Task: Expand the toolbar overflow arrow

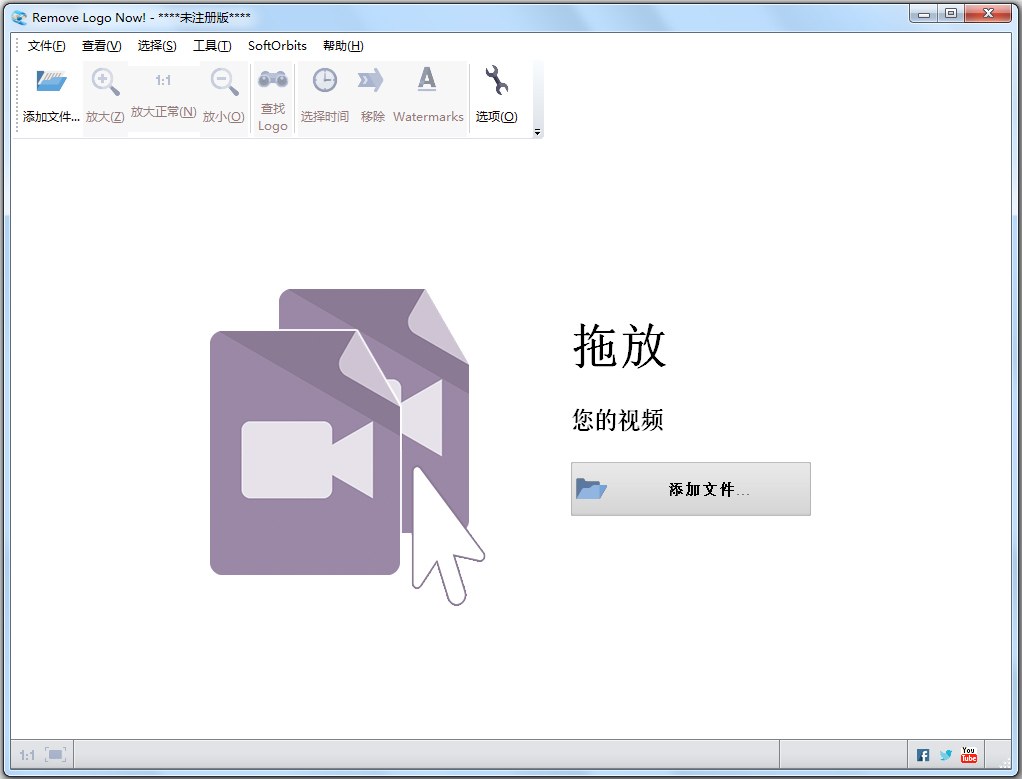Action: pos(537,132)
